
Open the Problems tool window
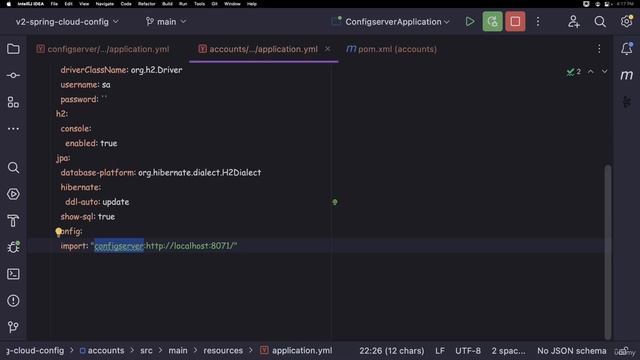[x=13, y=301]
